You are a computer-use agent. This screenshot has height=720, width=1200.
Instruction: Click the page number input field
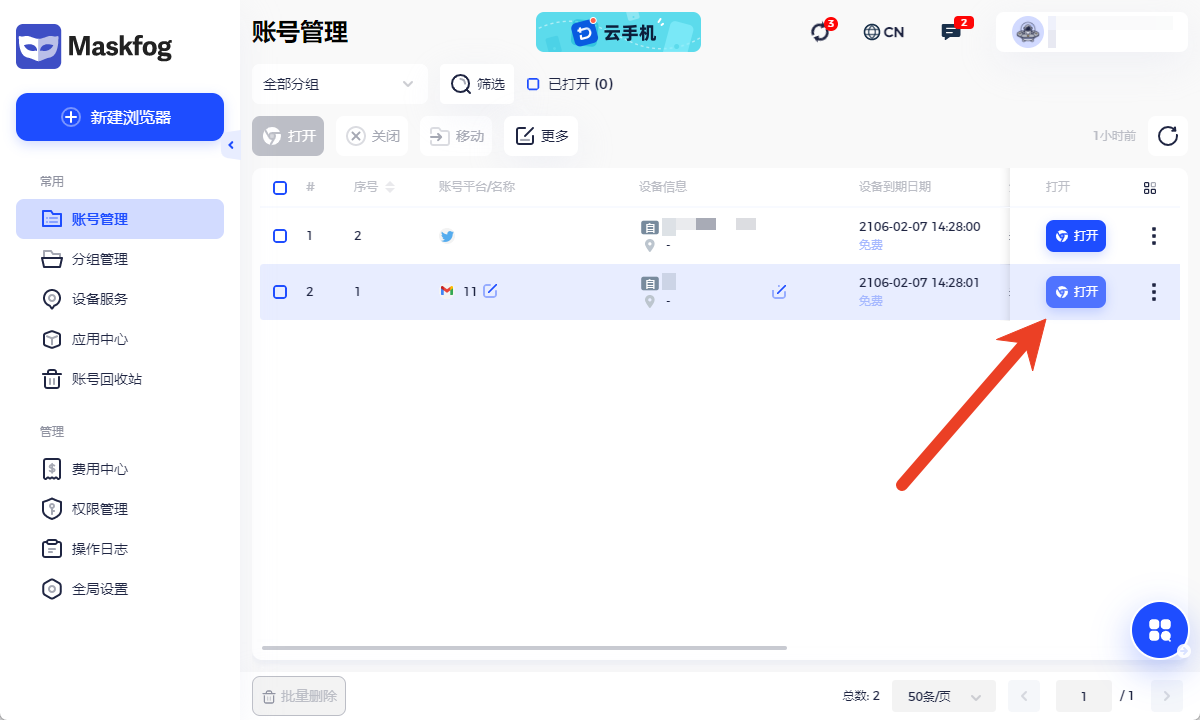[x=1083, y=696]
